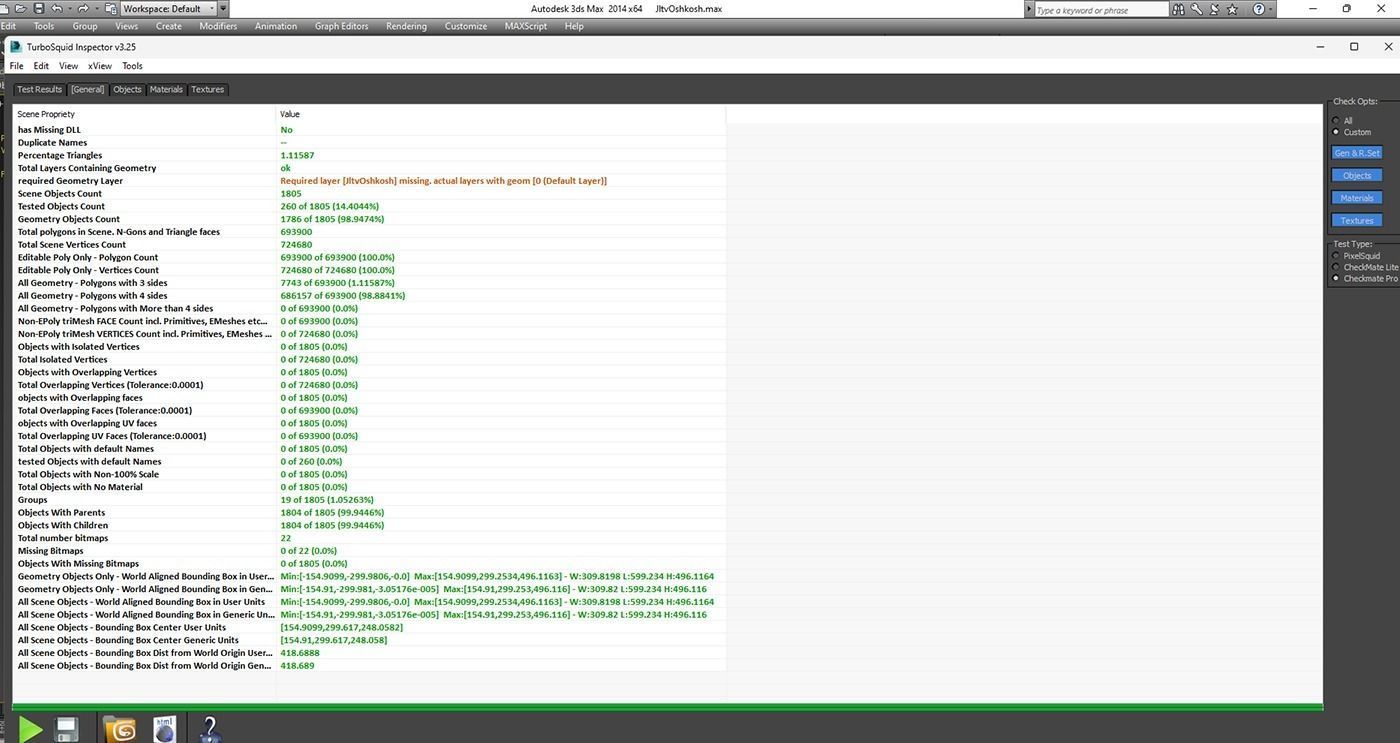Export report using the html globe icon
The width and height of the screenshot is (1400, 743).
click(x=165, y=729)
